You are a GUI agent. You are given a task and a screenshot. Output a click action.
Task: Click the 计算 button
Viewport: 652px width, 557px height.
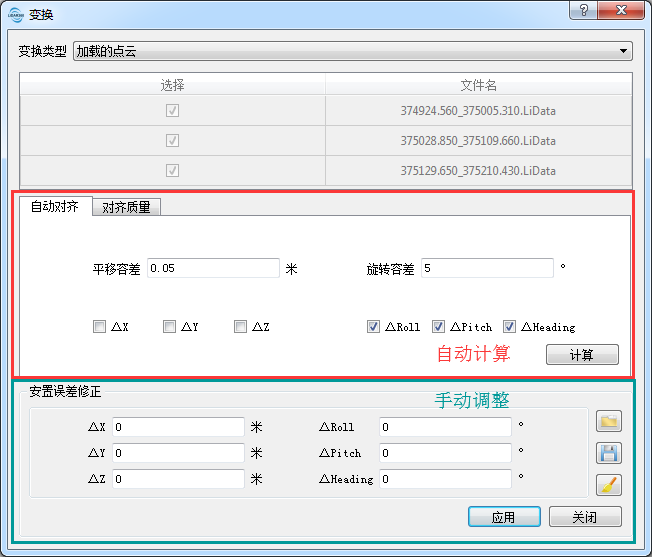tap(582, 355)
